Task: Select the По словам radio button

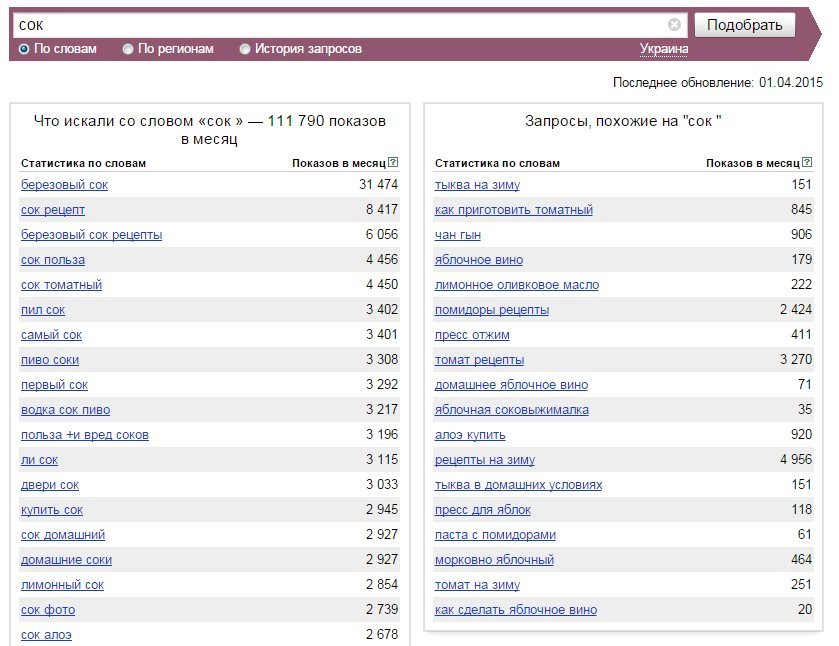Action: click(24, 49)
